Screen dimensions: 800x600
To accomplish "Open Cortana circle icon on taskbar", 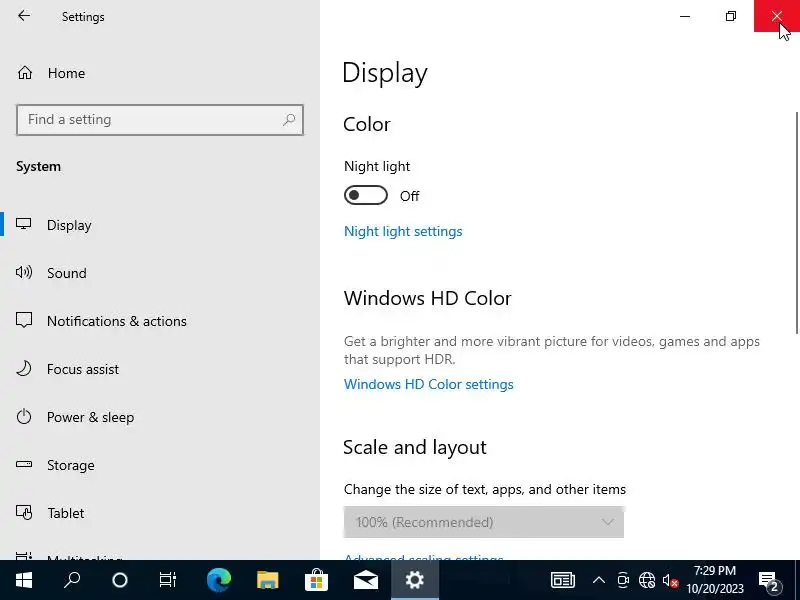I will (x=120, y=580).
